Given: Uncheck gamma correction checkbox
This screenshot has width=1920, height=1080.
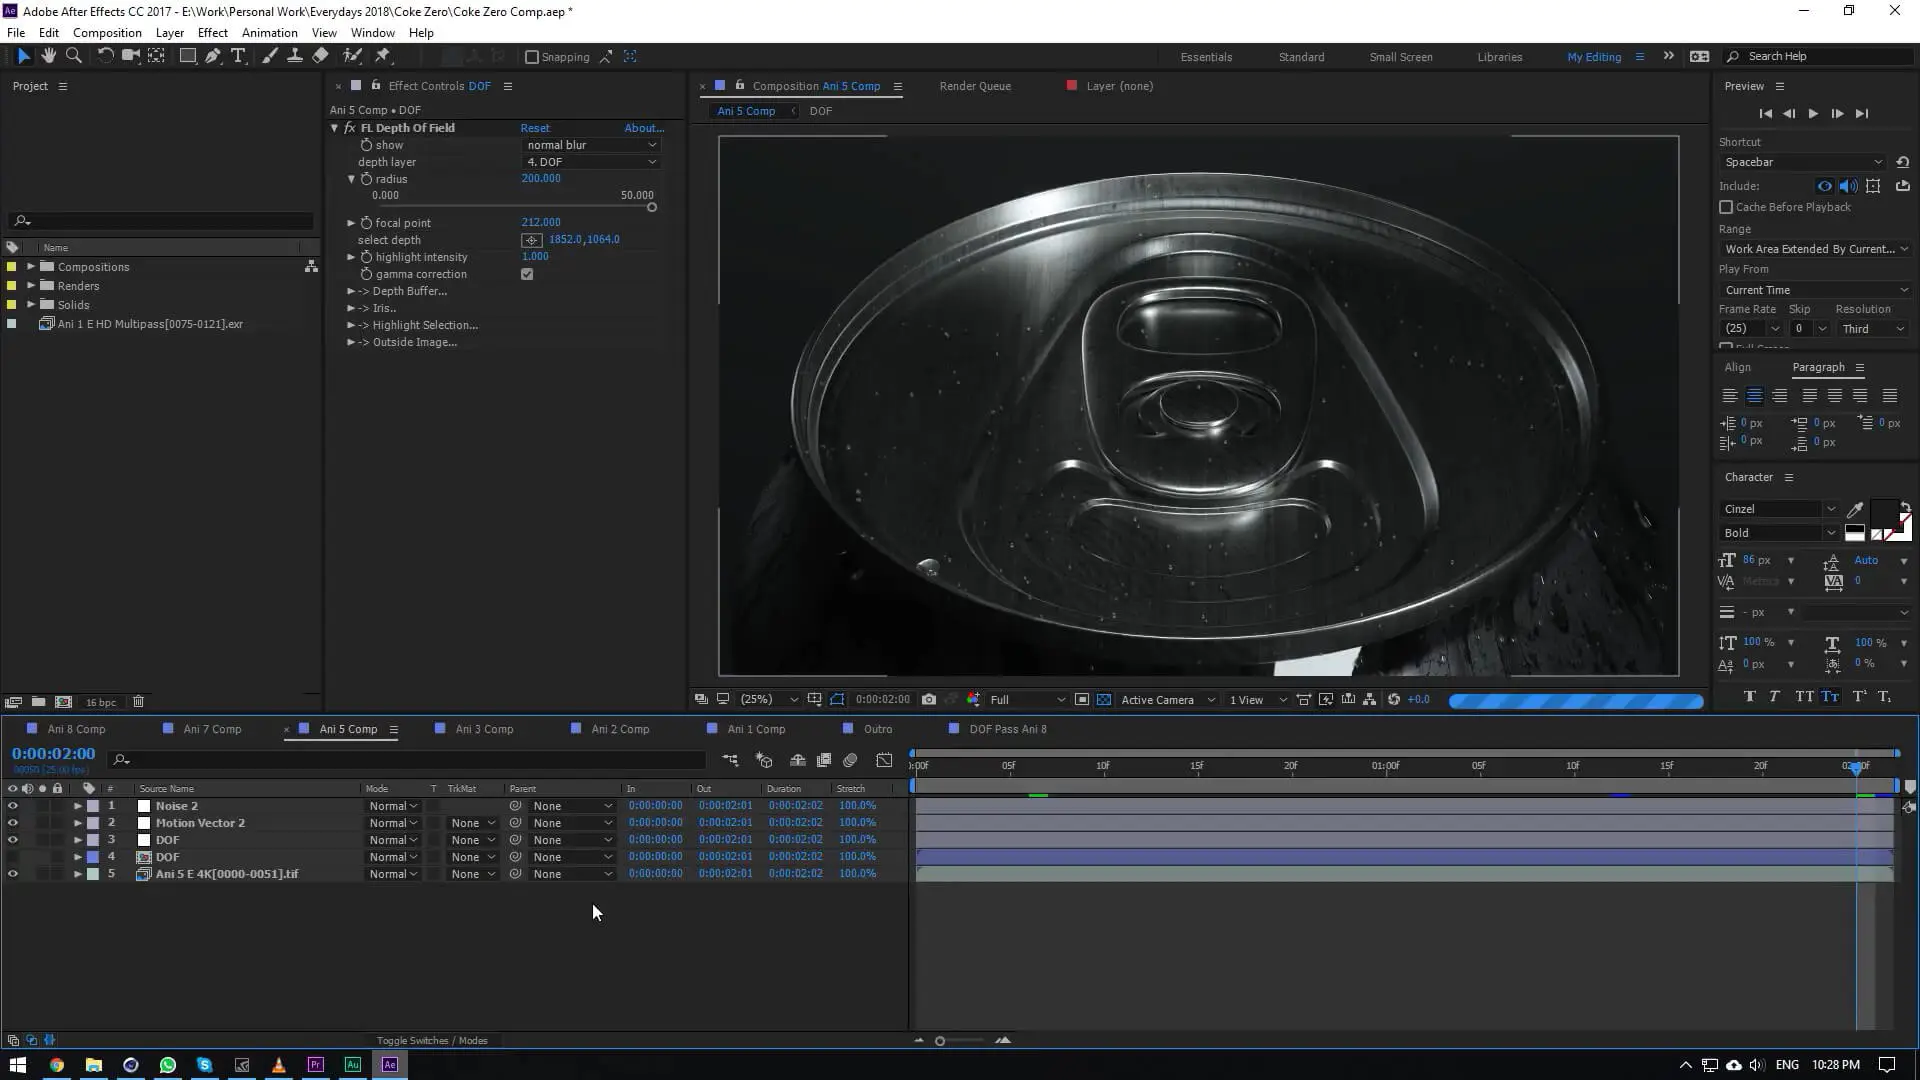Looking at the screenshot, I should (527, 274).
